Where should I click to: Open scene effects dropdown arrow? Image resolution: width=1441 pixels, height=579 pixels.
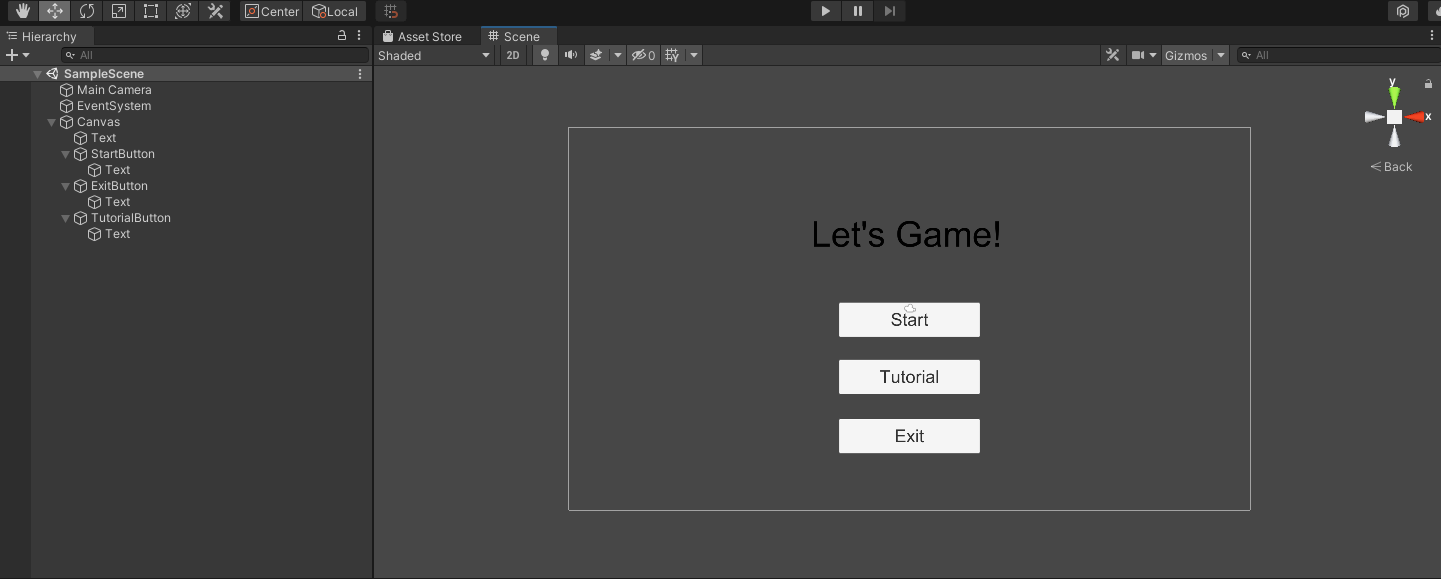click(x=617, y=55)
